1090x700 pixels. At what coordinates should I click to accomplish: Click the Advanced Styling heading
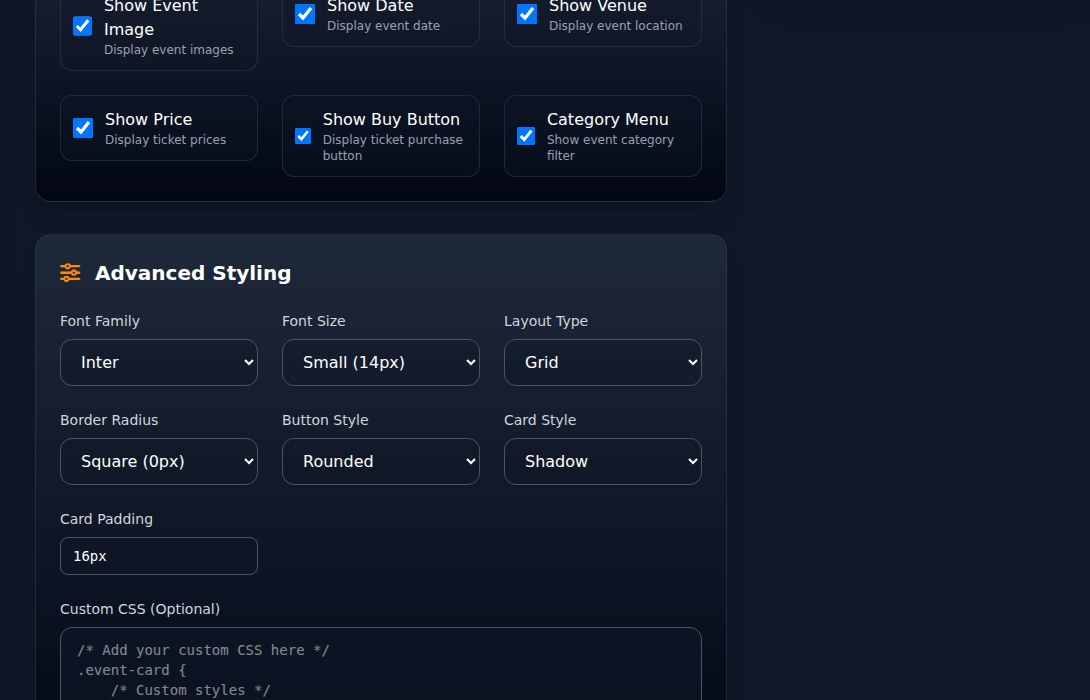tap(193, 273)
